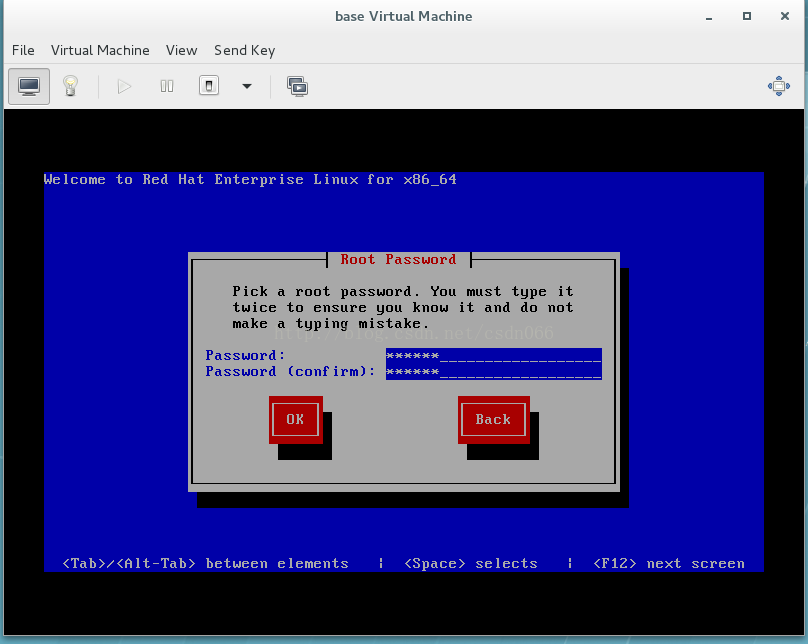
Task: Toggle fullscreen console view icon
Action: (x=779, y=86)
